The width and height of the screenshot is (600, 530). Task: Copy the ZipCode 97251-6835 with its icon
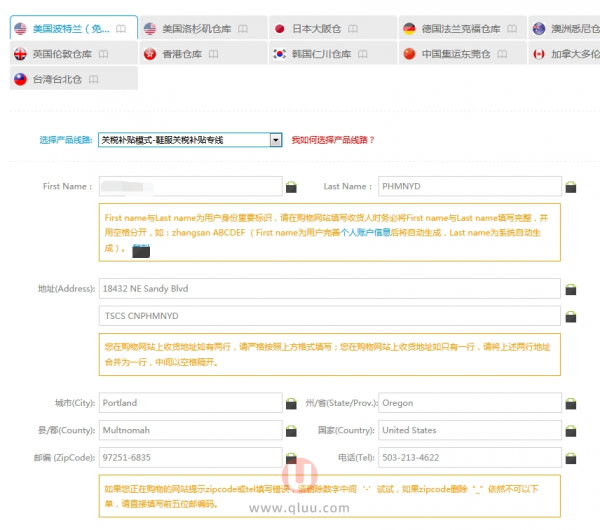click(291, 458)
